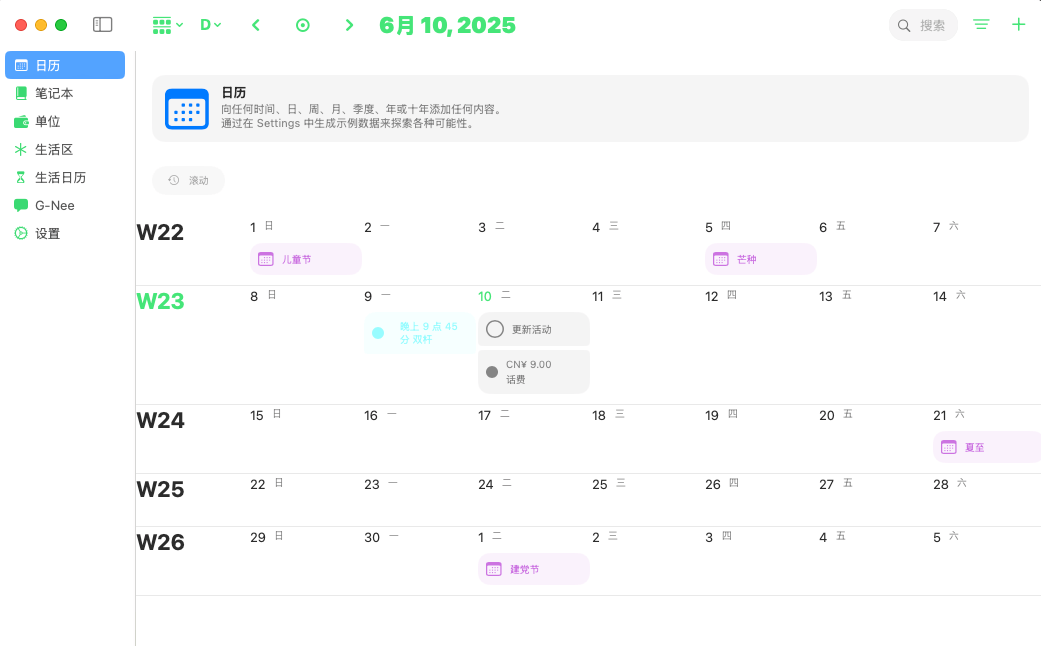Image resolution: width=1041 pixels, height=646 pixels.
Task: Click the 搜索 search field
Action: pos(923,25)
